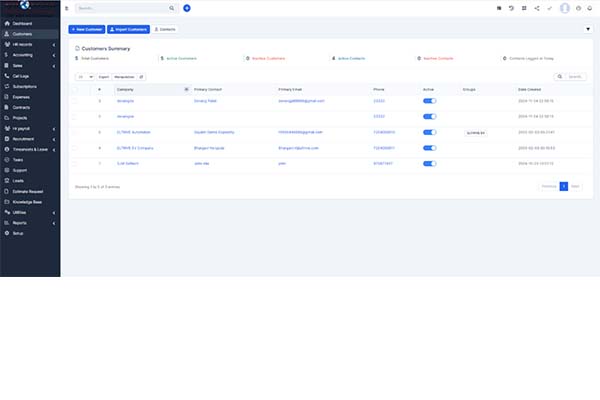Image resolution: width=600 pixels, height=400 pixels.
Task: Click the Estimate Request icon in sidebar
Action: click(x=7, y=191)
